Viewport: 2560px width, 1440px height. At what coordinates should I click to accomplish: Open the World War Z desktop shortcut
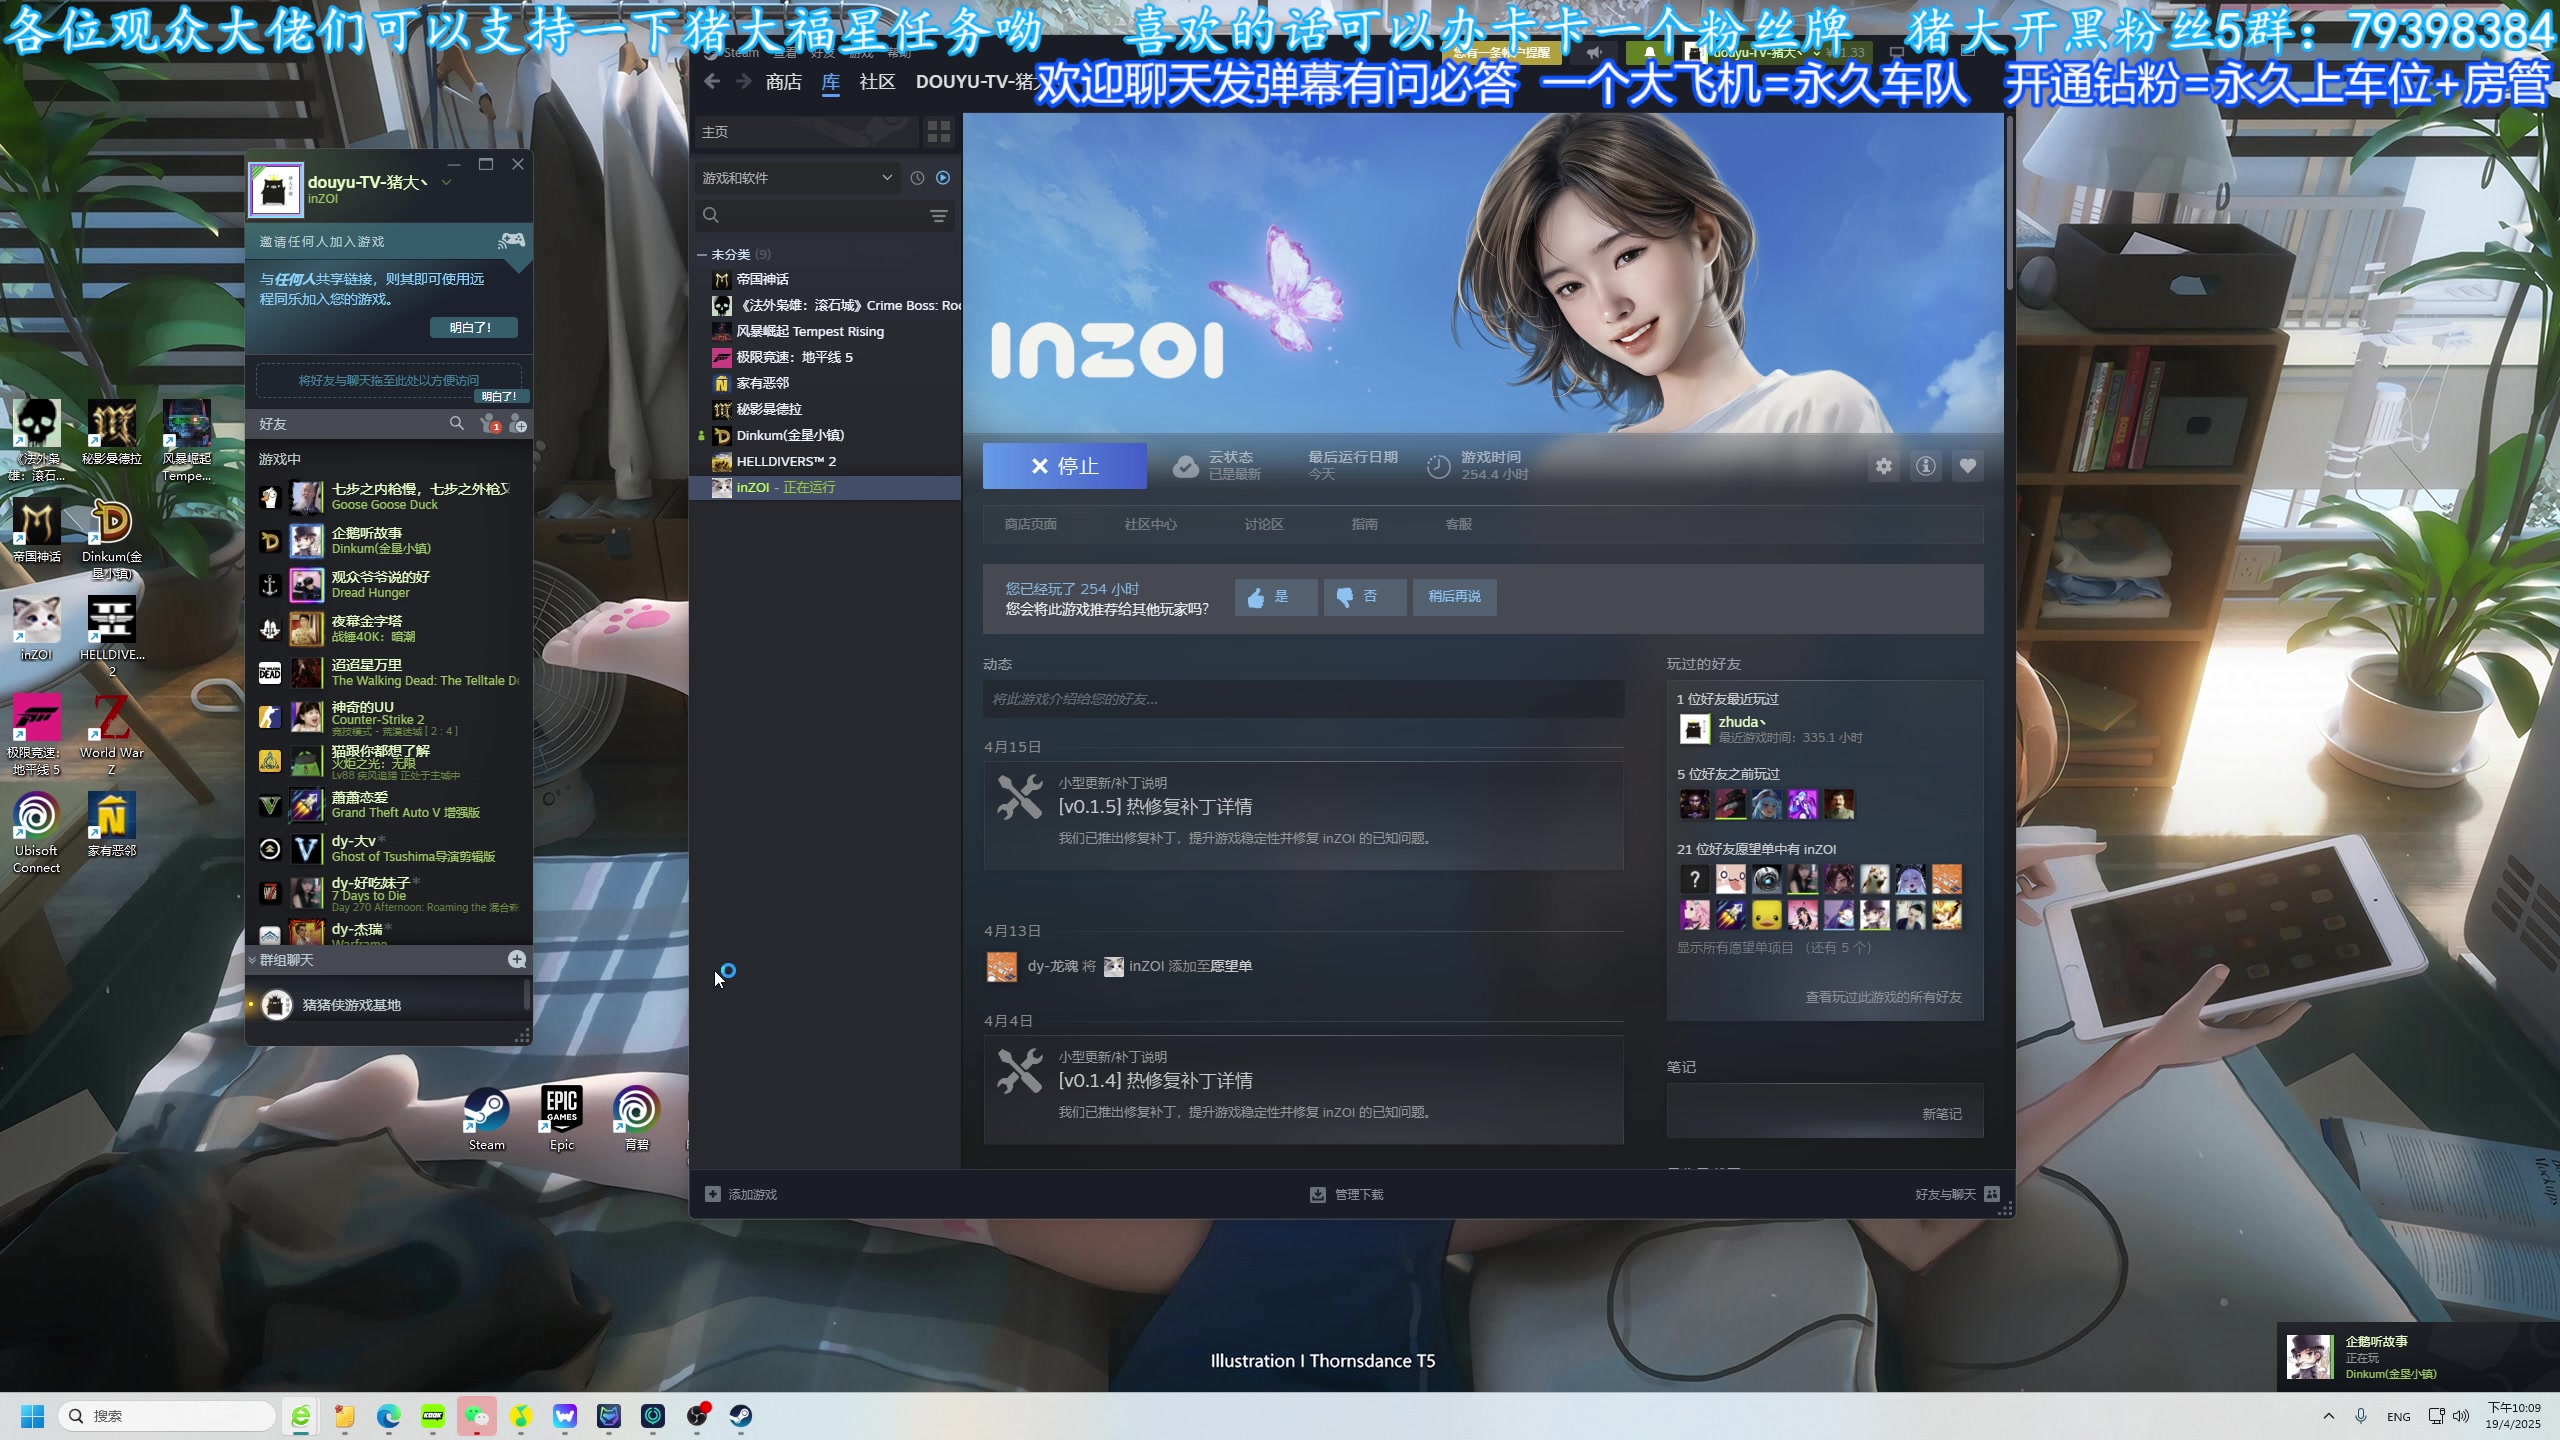pyautogui.click(x=112, y=734)
